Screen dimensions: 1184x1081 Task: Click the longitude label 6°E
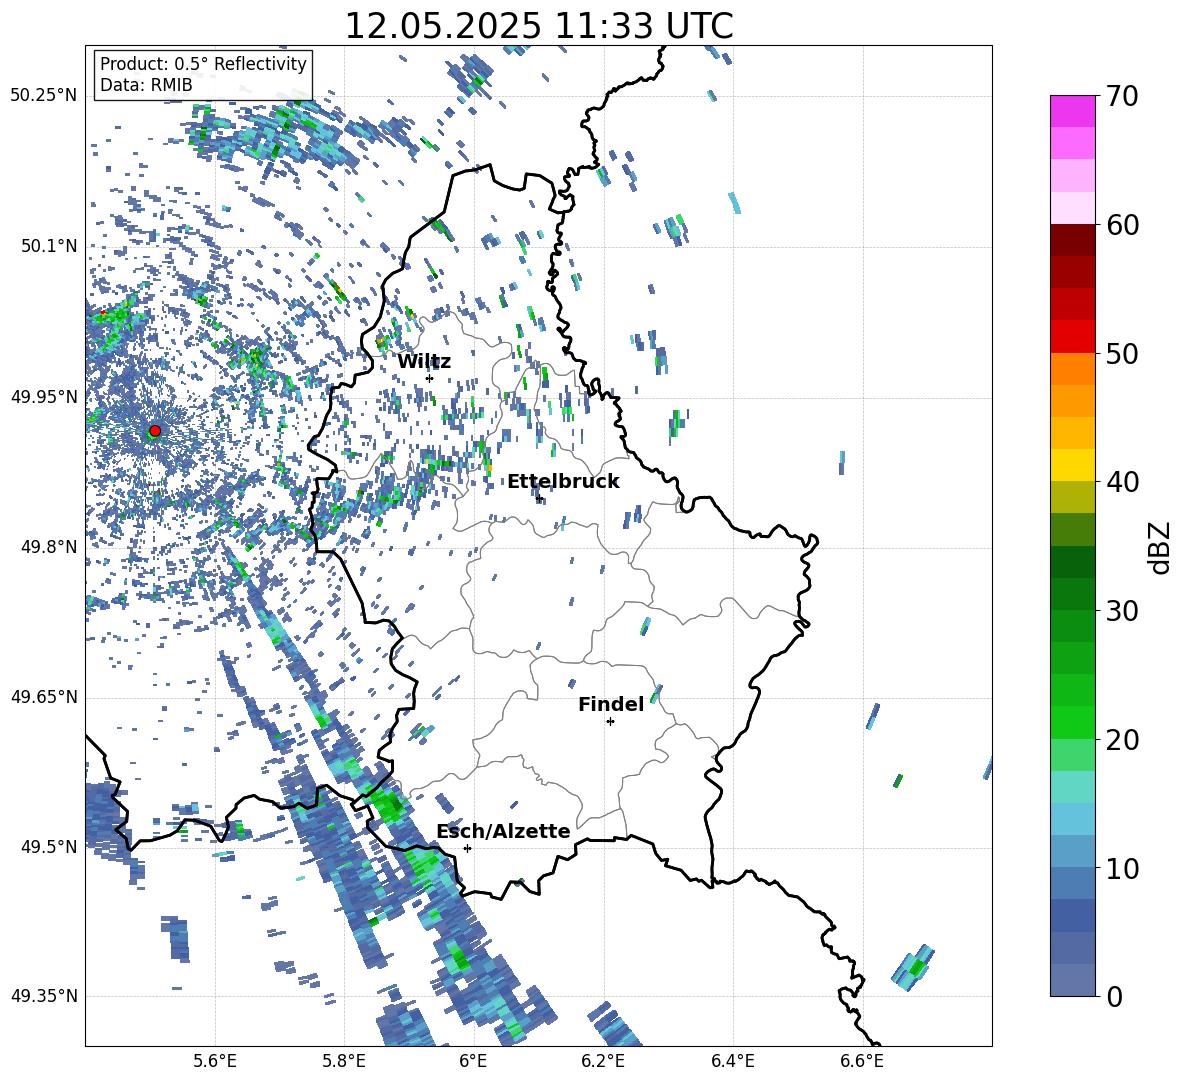pyautogui.click(x=473, y=1061)
